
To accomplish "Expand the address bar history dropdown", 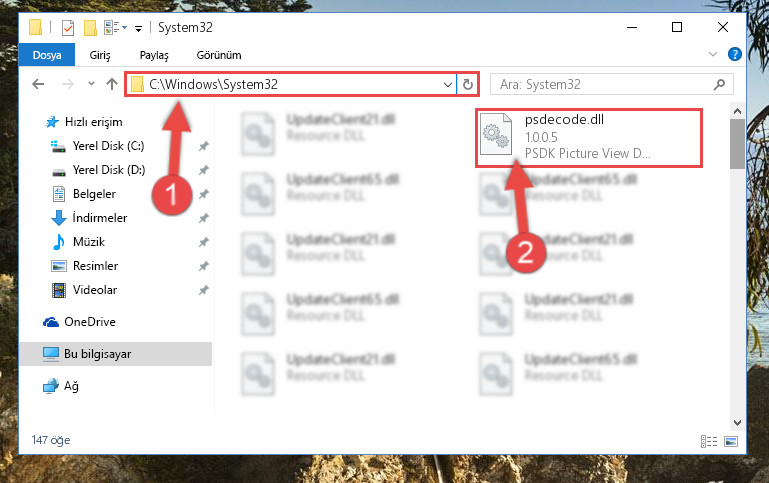I will pos(447,84).
